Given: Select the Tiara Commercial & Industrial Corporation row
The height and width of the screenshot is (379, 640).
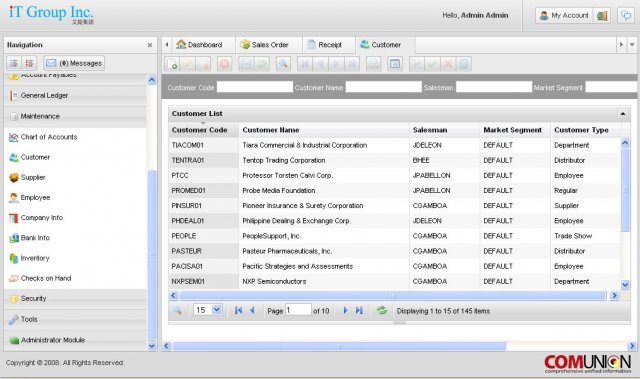Looking at the screenshot, I should pos(394,145).
